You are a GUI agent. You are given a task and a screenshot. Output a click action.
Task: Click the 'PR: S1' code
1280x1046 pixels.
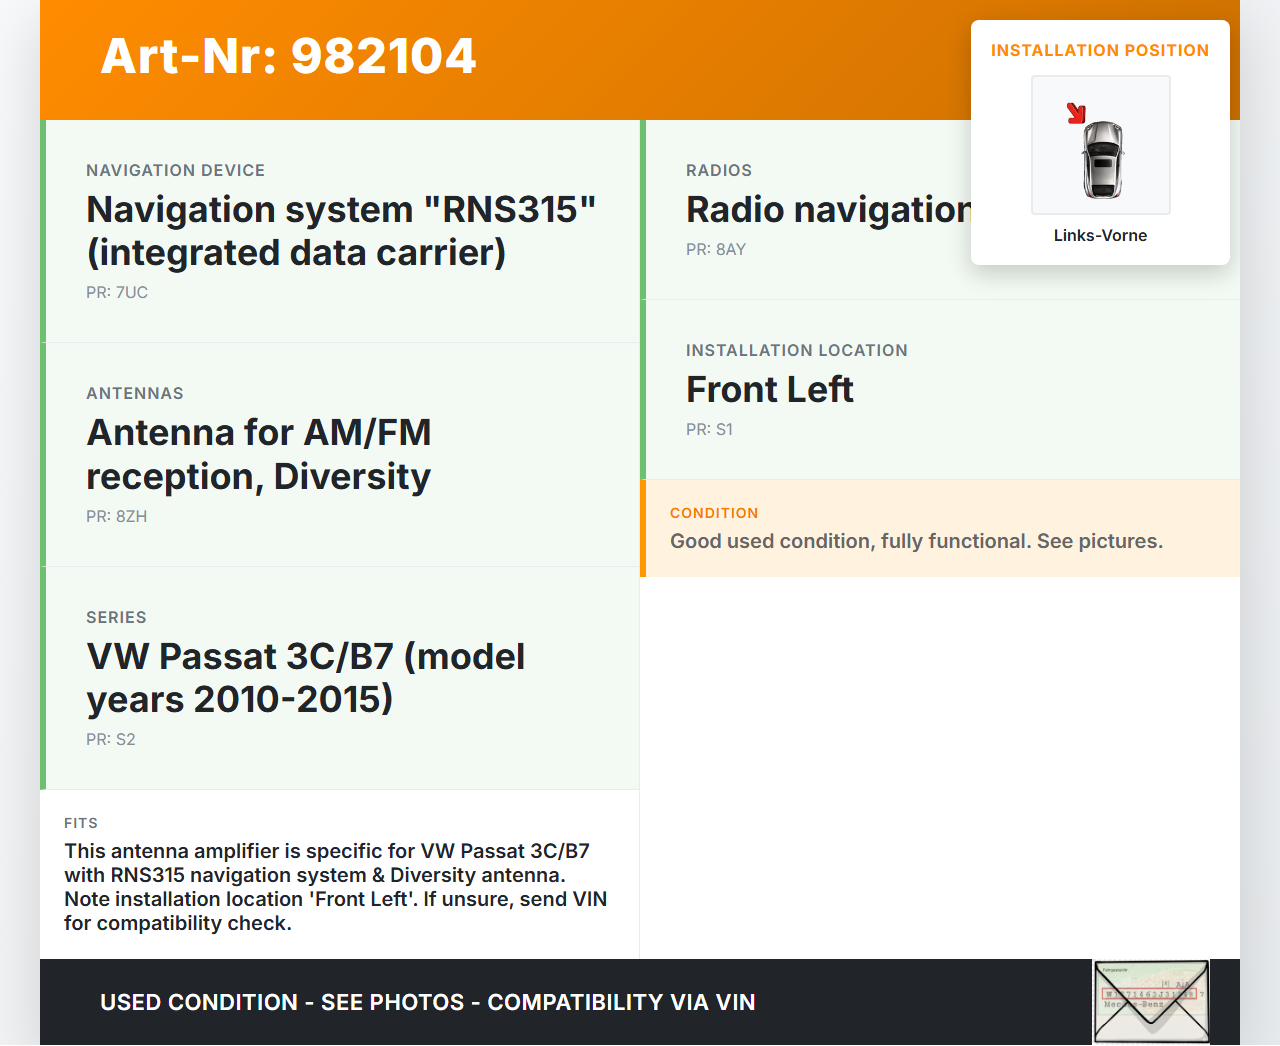709,430
